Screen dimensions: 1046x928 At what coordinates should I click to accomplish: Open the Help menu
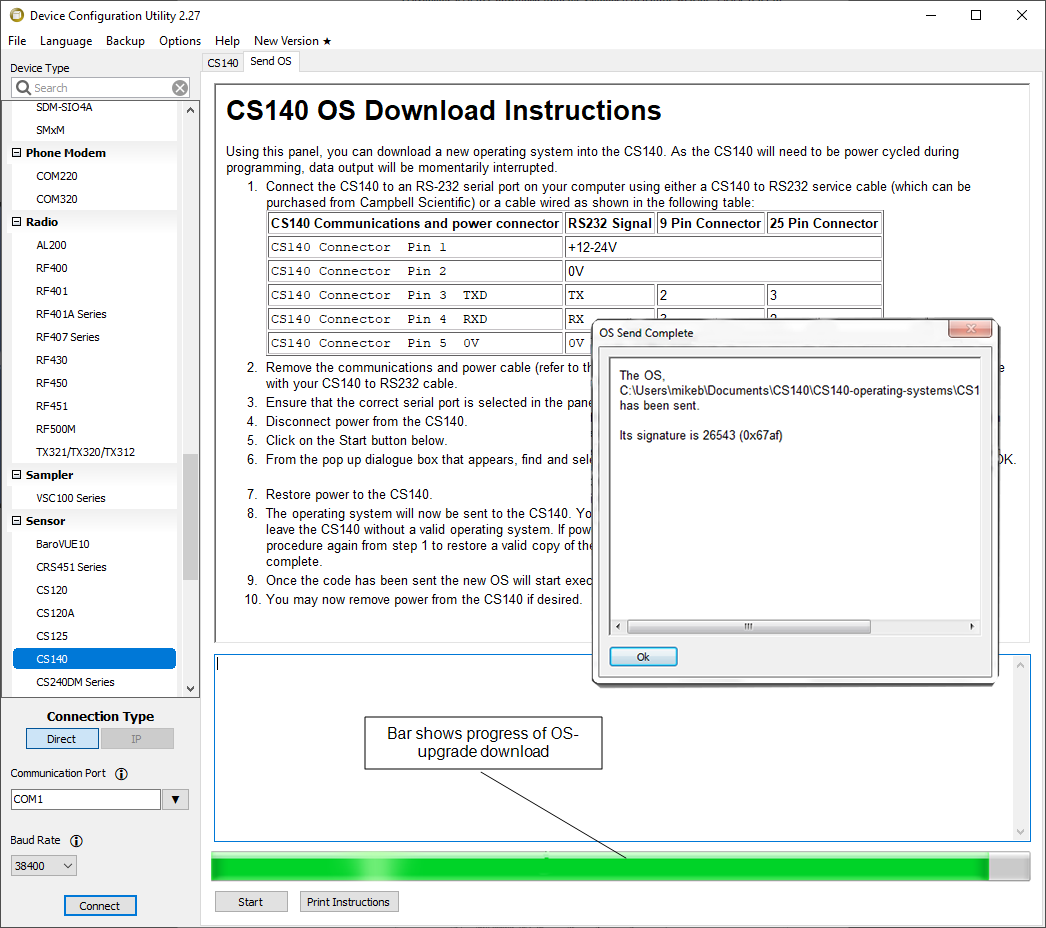point(227,41)
